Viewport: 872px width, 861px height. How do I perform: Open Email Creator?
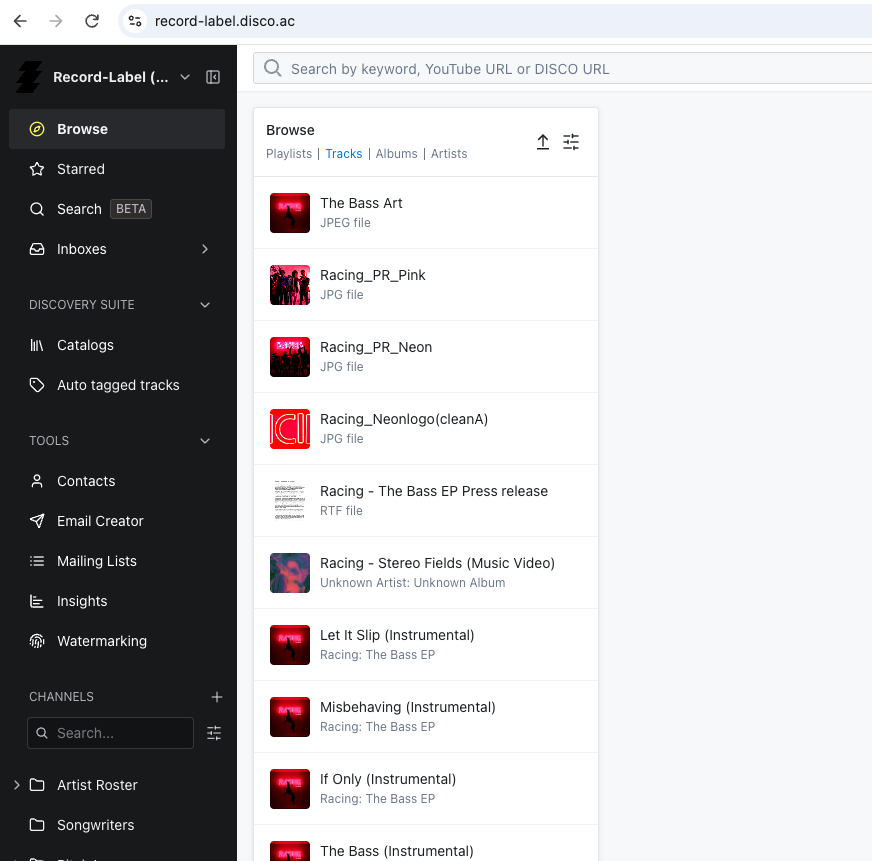click(117, 521)
